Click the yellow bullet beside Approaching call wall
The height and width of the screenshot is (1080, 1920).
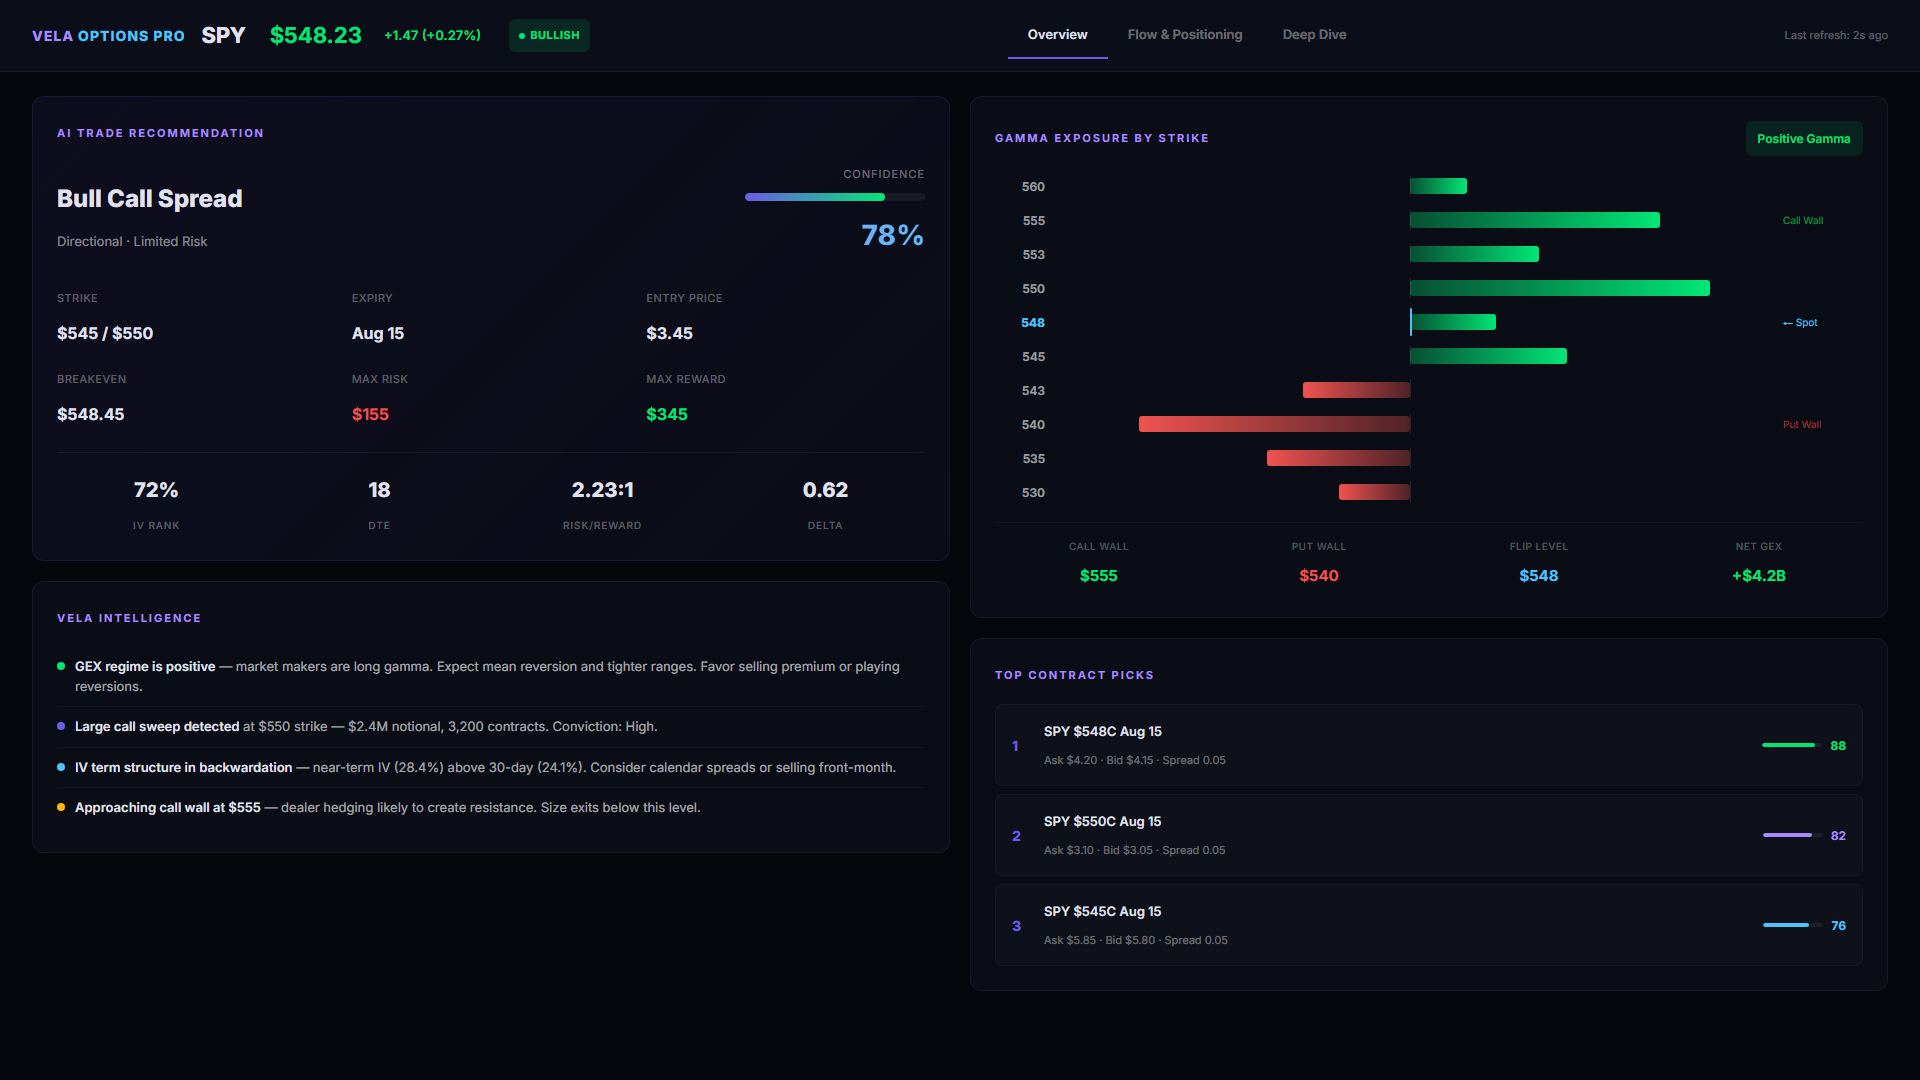click(61, 807)
